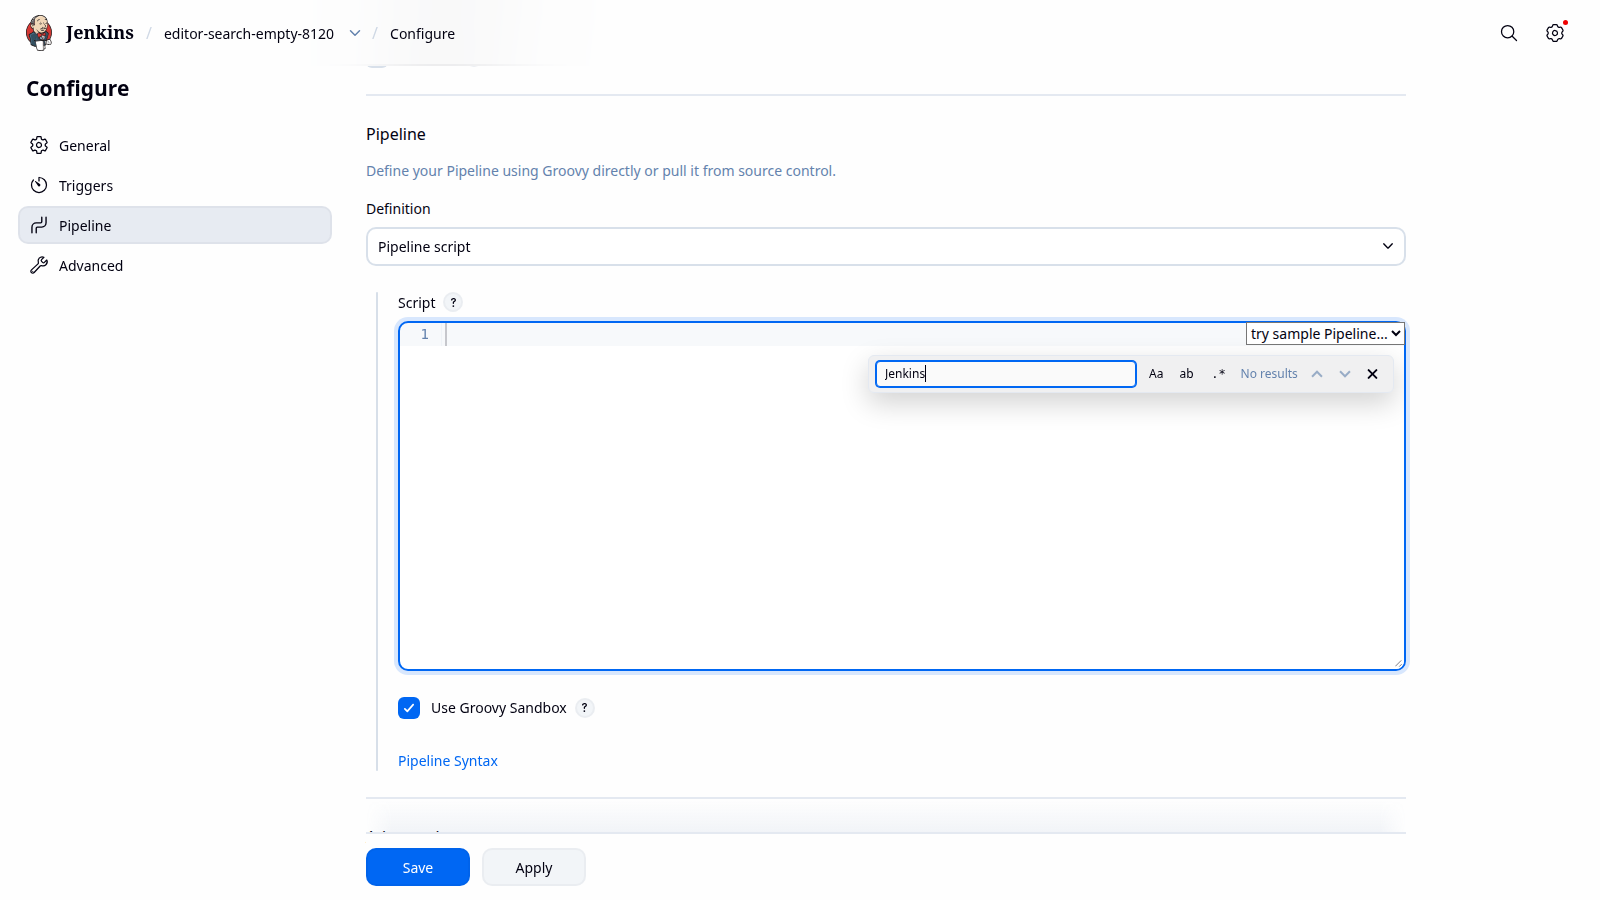Viewport: 1600px width, 900px height.
Task: Click the General gear icon in sidebar
Action: [39, 145]
